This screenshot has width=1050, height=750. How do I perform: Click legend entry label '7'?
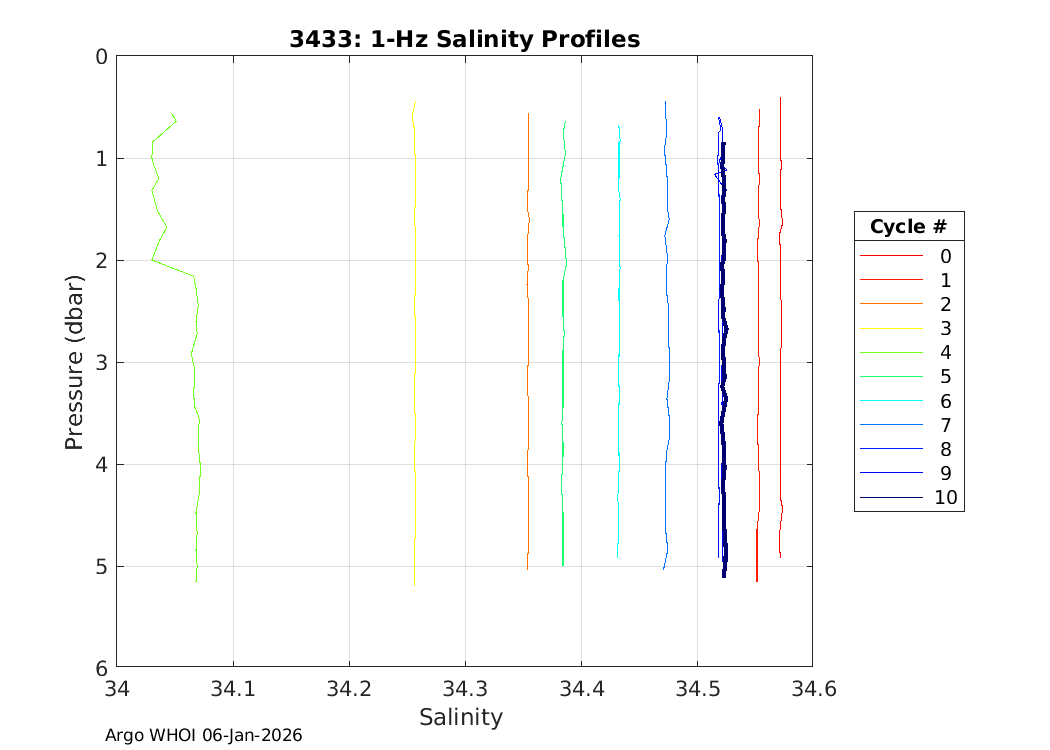(x=945, y=425)
